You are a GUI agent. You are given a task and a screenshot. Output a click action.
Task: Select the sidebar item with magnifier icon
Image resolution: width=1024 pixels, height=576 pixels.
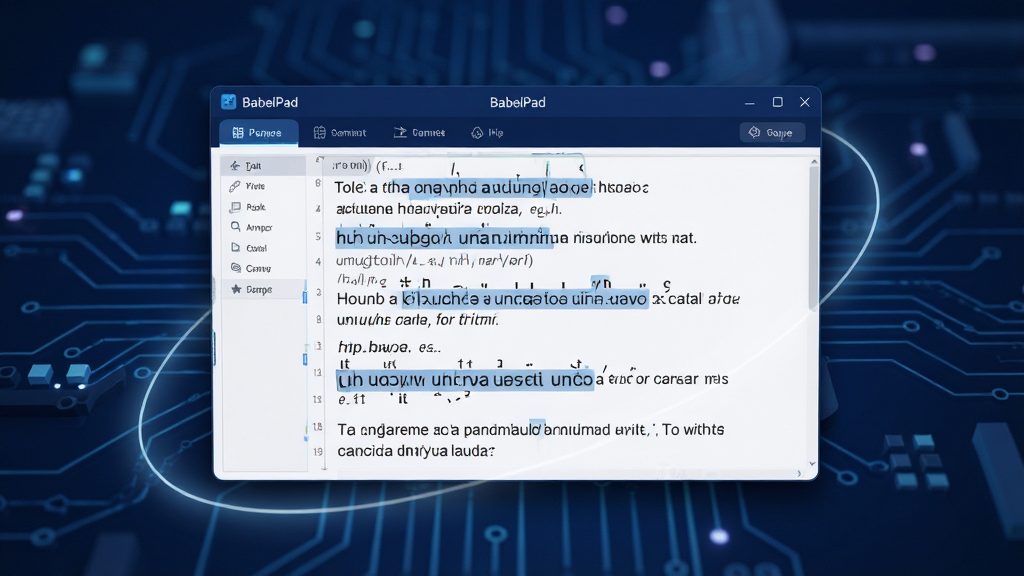coord(263,227)
